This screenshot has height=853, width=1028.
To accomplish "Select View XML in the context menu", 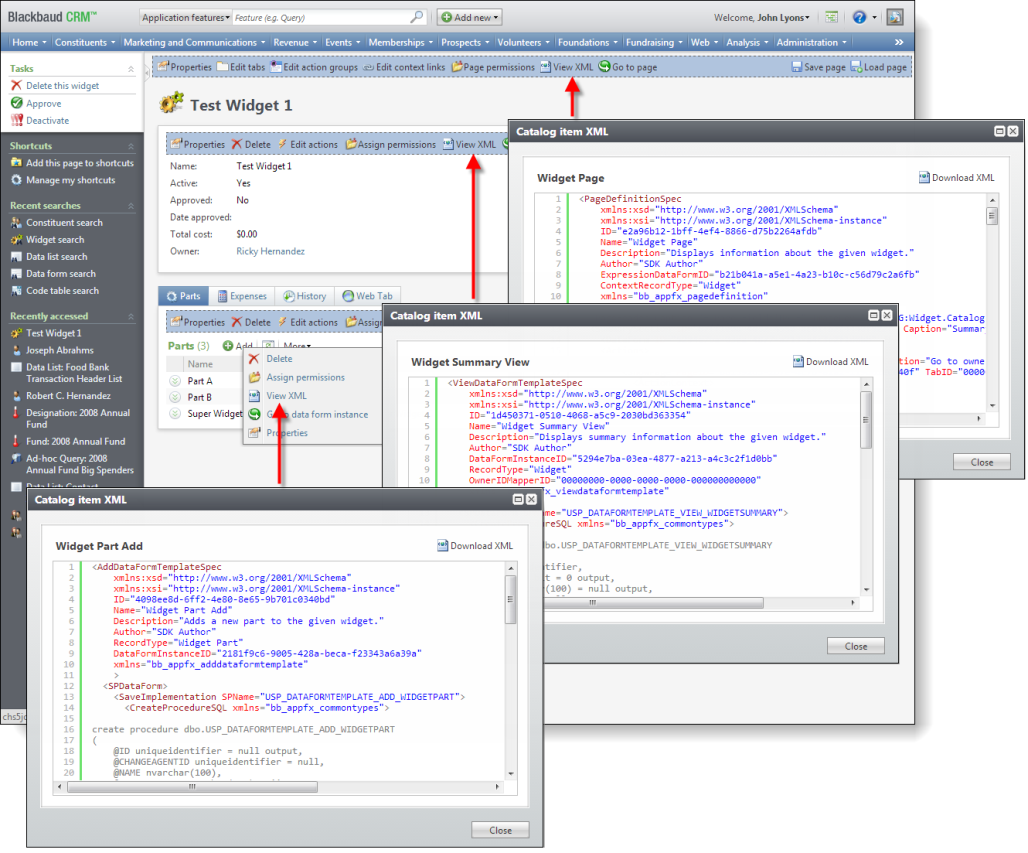I will tap(287, 395).
